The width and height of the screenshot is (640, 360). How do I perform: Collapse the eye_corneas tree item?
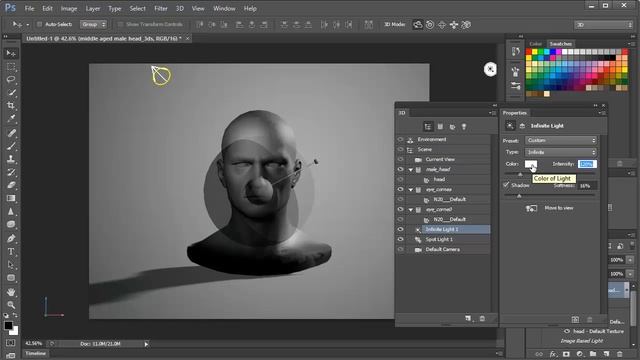(411, 189)
